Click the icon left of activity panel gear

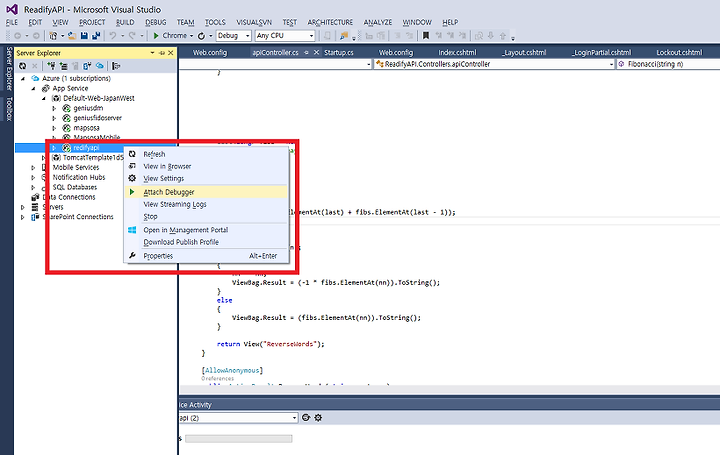pos(306,418)
